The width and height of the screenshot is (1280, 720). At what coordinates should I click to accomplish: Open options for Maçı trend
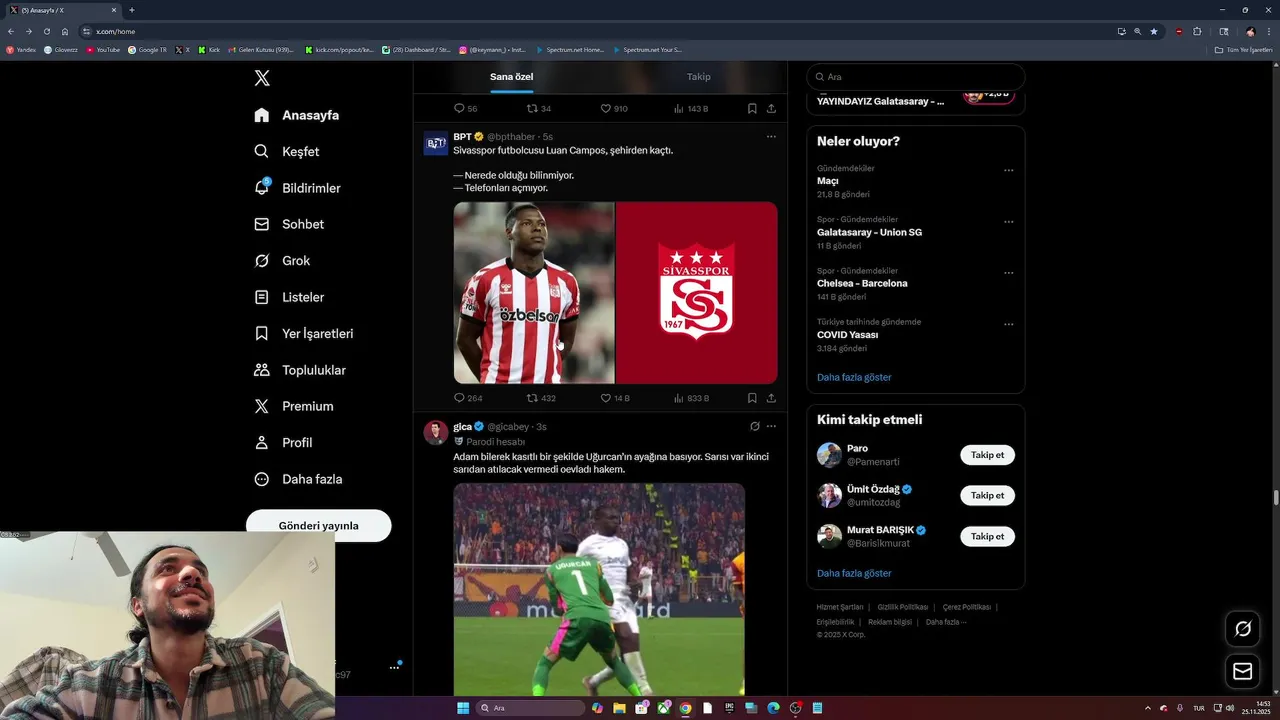click(x=1009, y=170)
